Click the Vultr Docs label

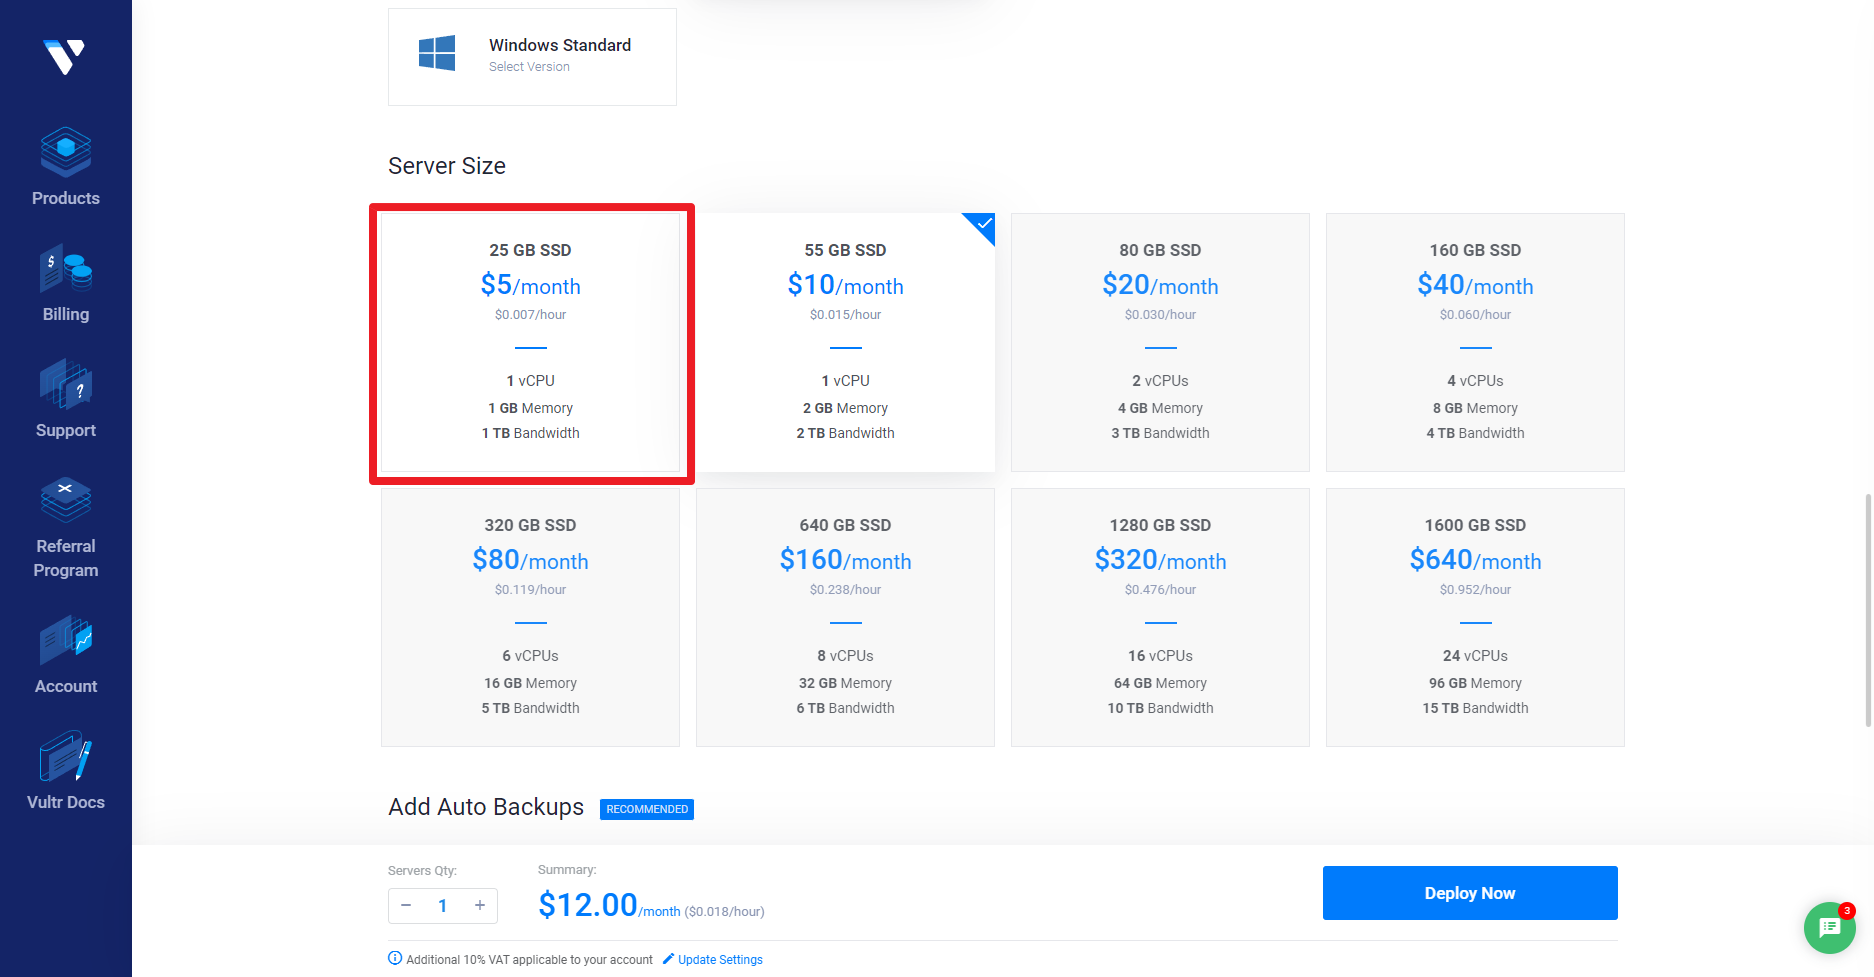(x=66, y=802)
